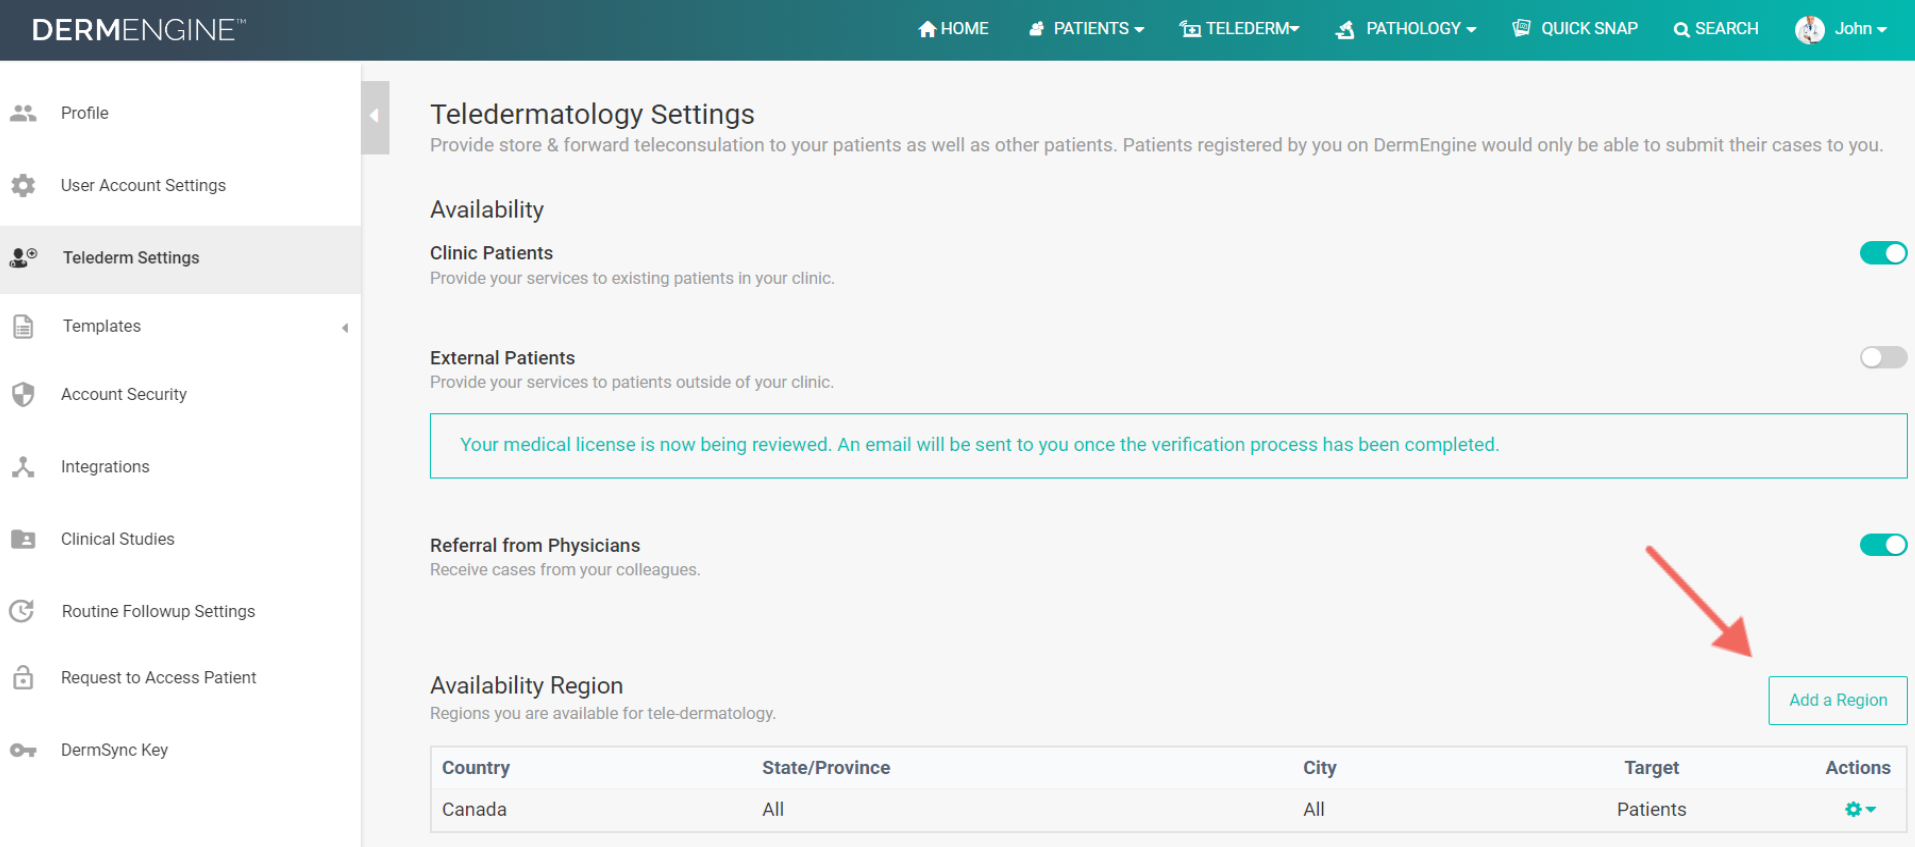The height and width of the screenshot is (847, 1915).
Task: Click John's avatar picture
Action: click(1810, 30)
